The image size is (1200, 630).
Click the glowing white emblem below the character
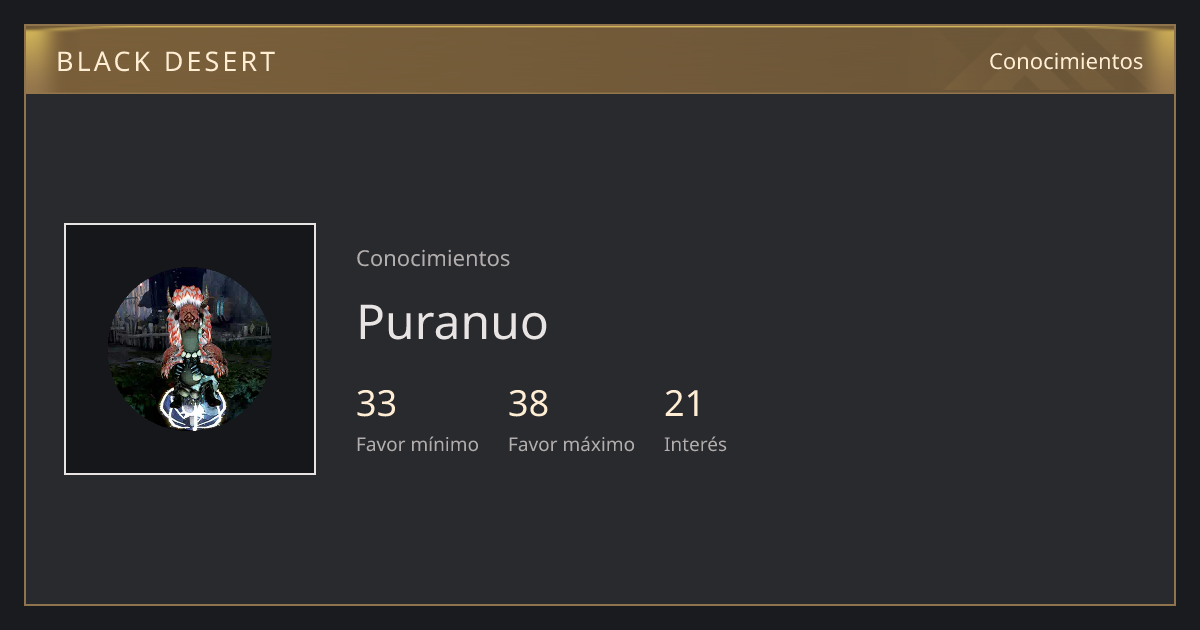(x=191, y=408)
